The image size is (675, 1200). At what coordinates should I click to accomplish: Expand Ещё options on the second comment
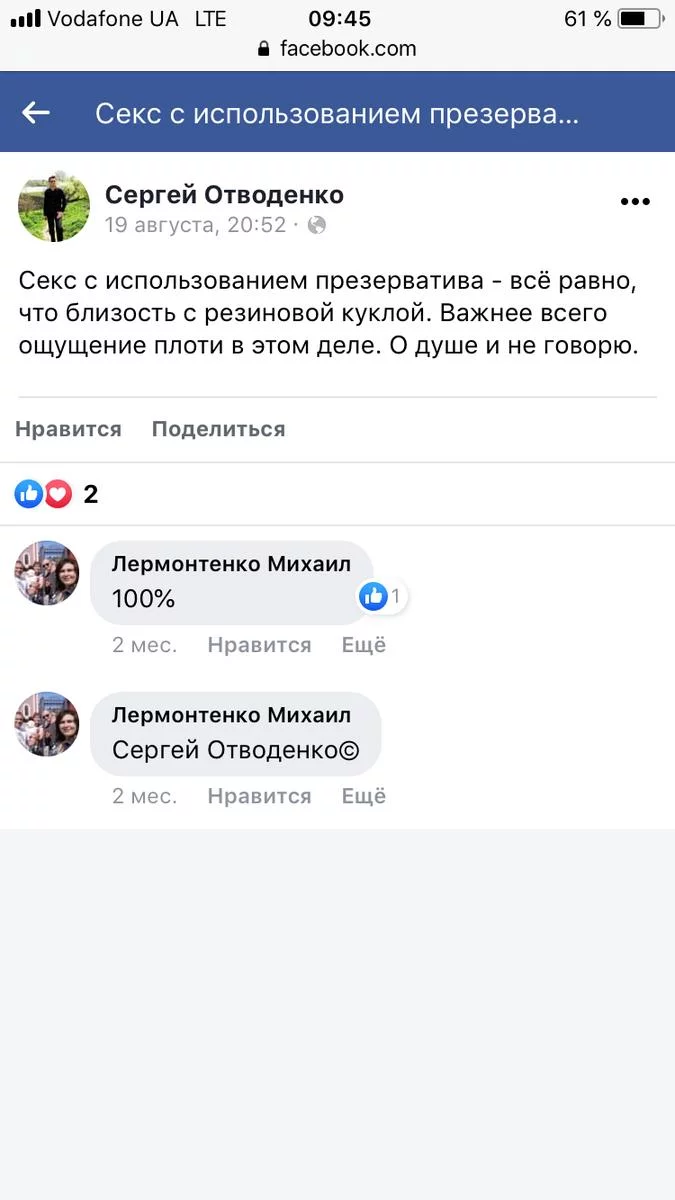364,796
